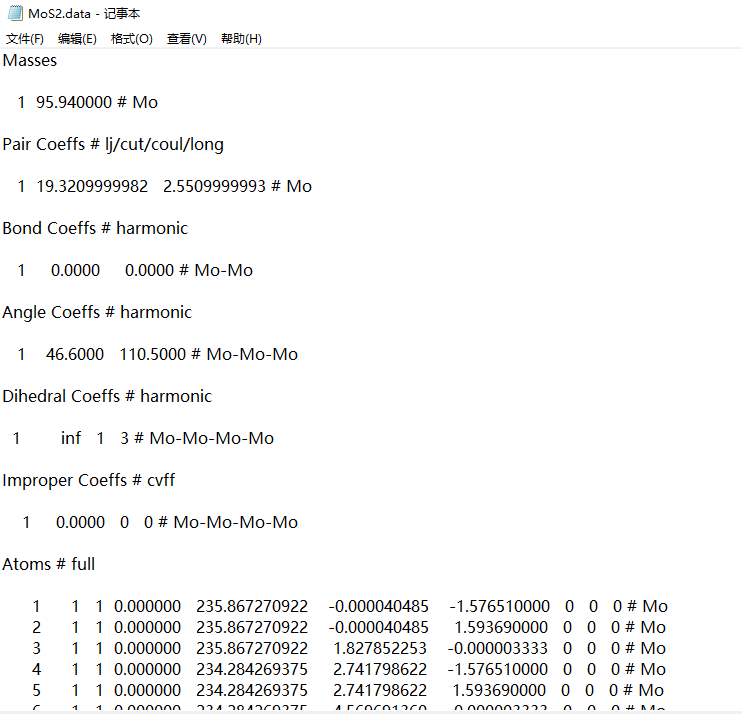Click the Notepad icon in title bar
The width and height of the screenshot is (742, 714).
point(15,13)
